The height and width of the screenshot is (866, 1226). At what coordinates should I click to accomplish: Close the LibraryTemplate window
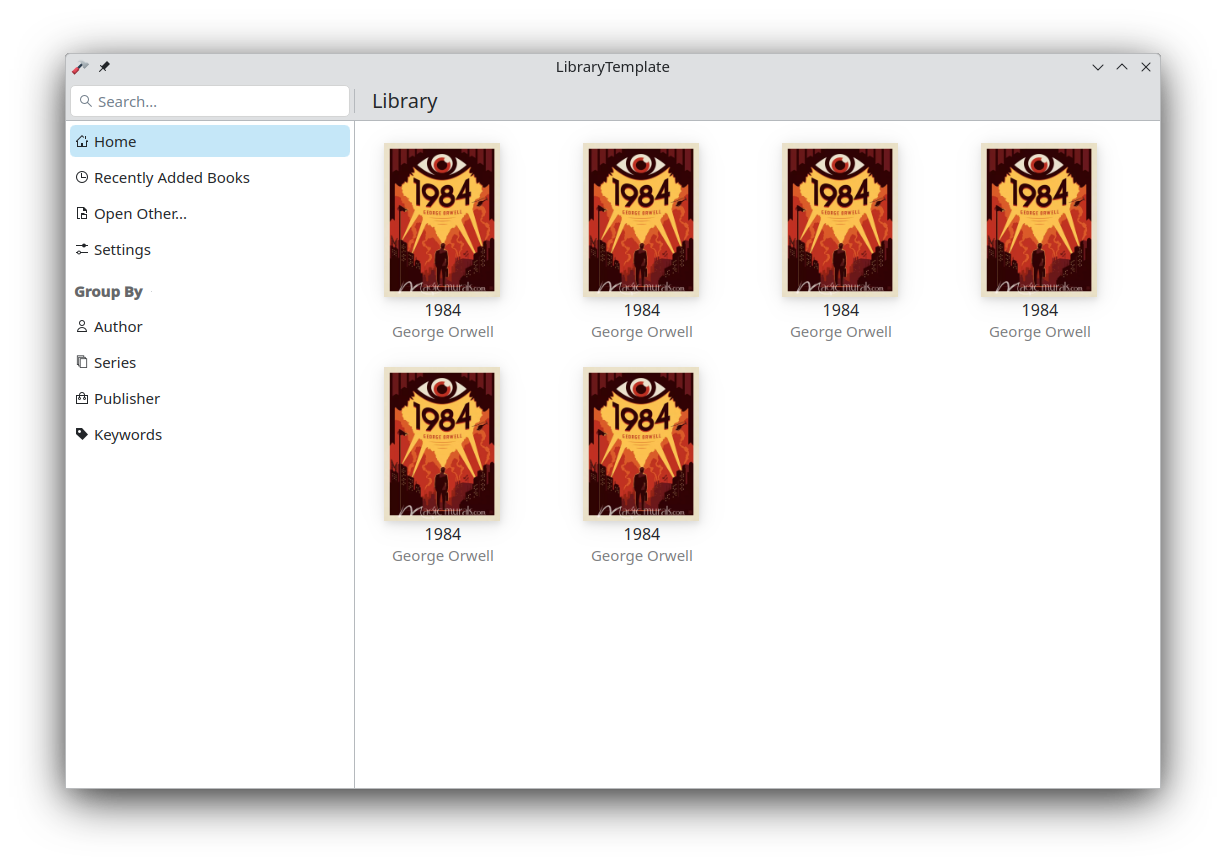pyautogui.click(x=1146, y=67)
